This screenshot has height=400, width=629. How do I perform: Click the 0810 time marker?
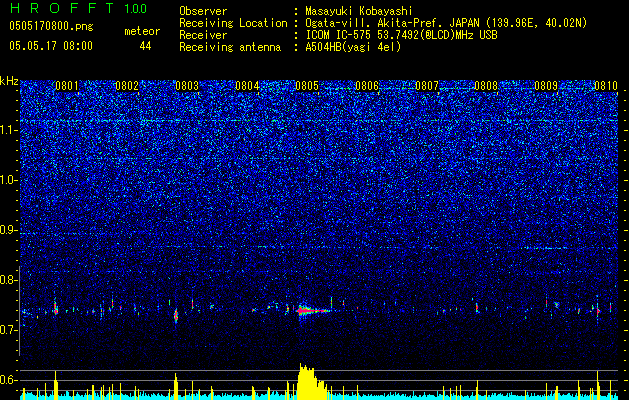point(606,86)
